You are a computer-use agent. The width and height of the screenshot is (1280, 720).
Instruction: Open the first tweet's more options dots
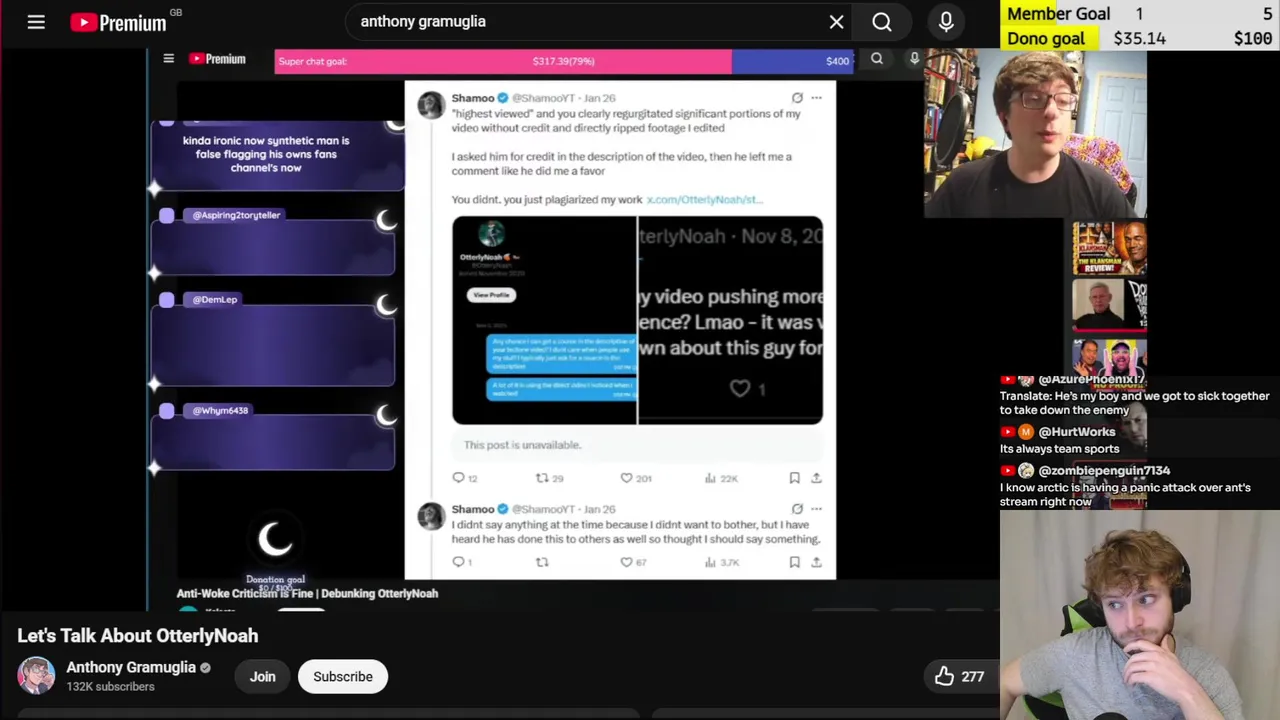(816, 98)
